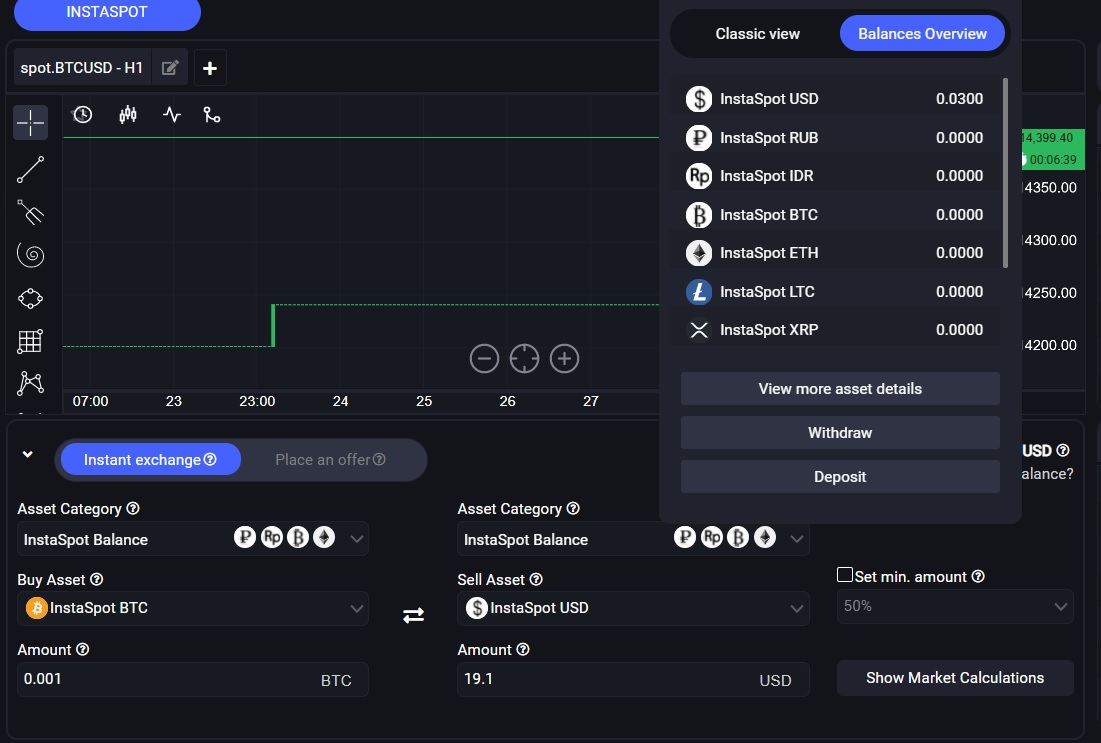This screenshot has height=743, width=1101.
Task: Click the Withdraw button
Action: [x=840, y=433]
